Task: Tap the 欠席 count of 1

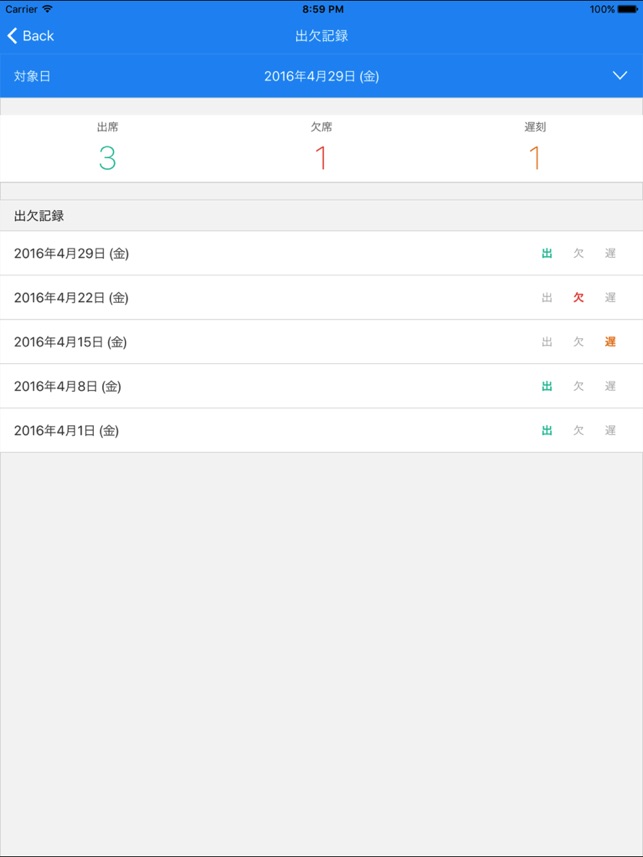Action: [321, 158]
